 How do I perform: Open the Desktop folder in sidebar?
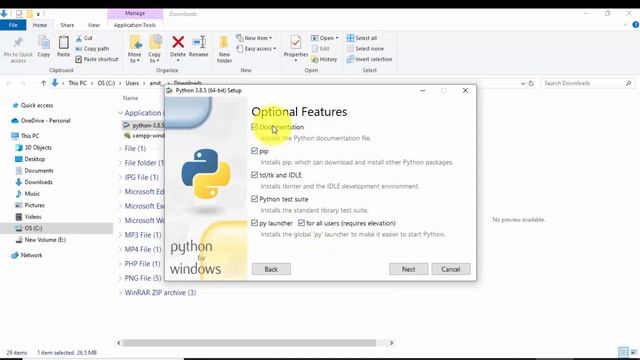[x=30, y=159]
